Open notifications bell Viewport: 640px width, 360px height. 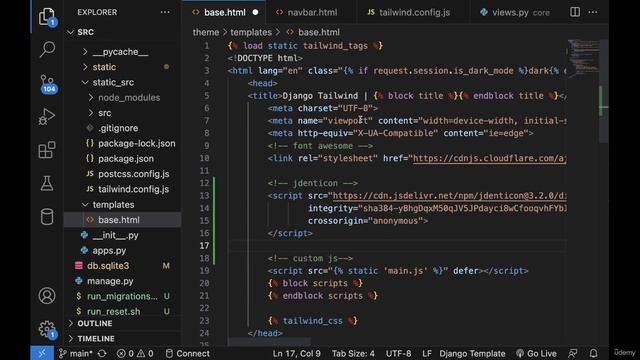point(593,353)
